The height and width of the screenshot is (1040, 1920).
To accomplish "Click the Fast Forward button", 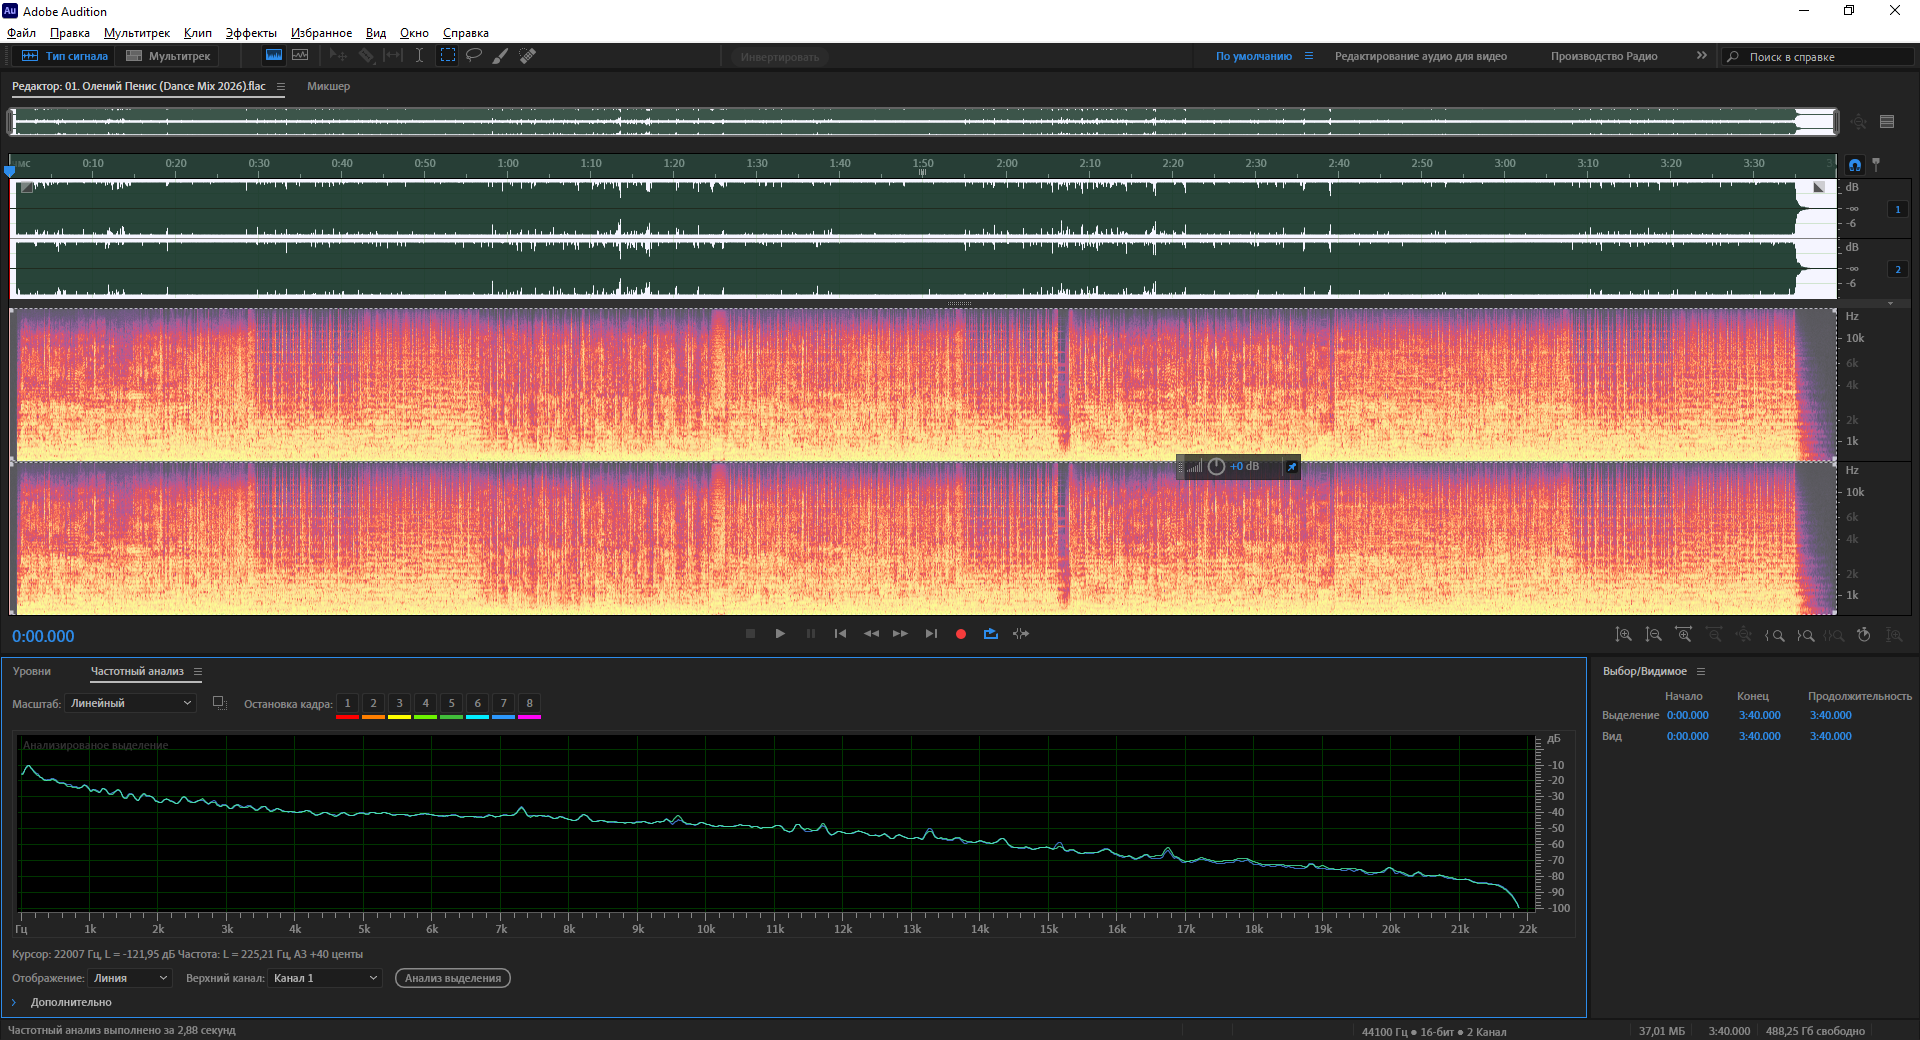I will point(901,634).
